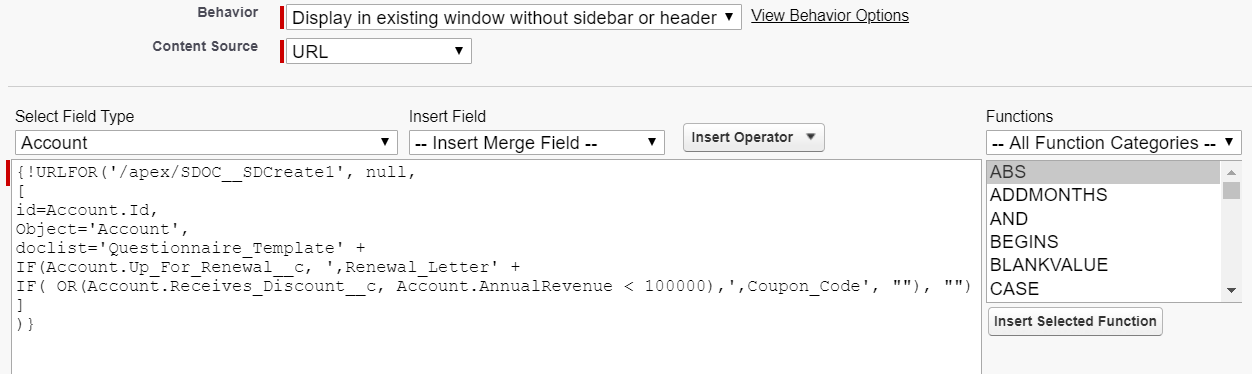Select ADDMONTHS in the functions list
This screenshot has width=1252, height=374.
(x=1103, y=195)
